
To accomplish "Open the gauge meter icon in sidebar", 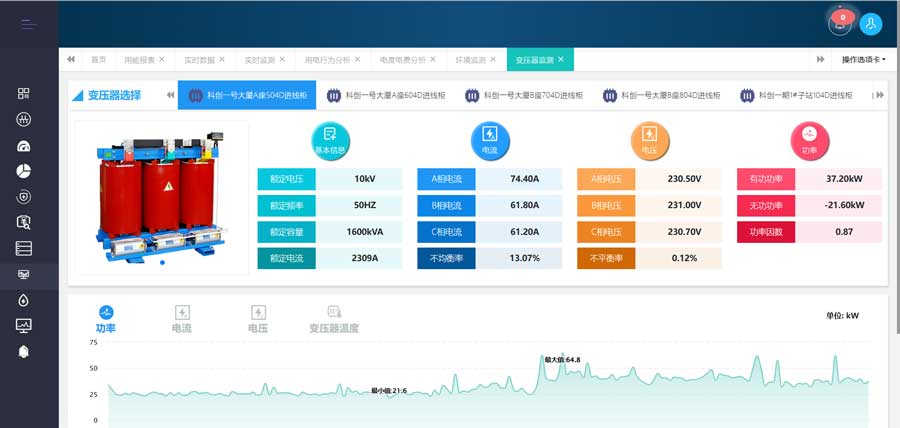I will (x=24, y=145).
